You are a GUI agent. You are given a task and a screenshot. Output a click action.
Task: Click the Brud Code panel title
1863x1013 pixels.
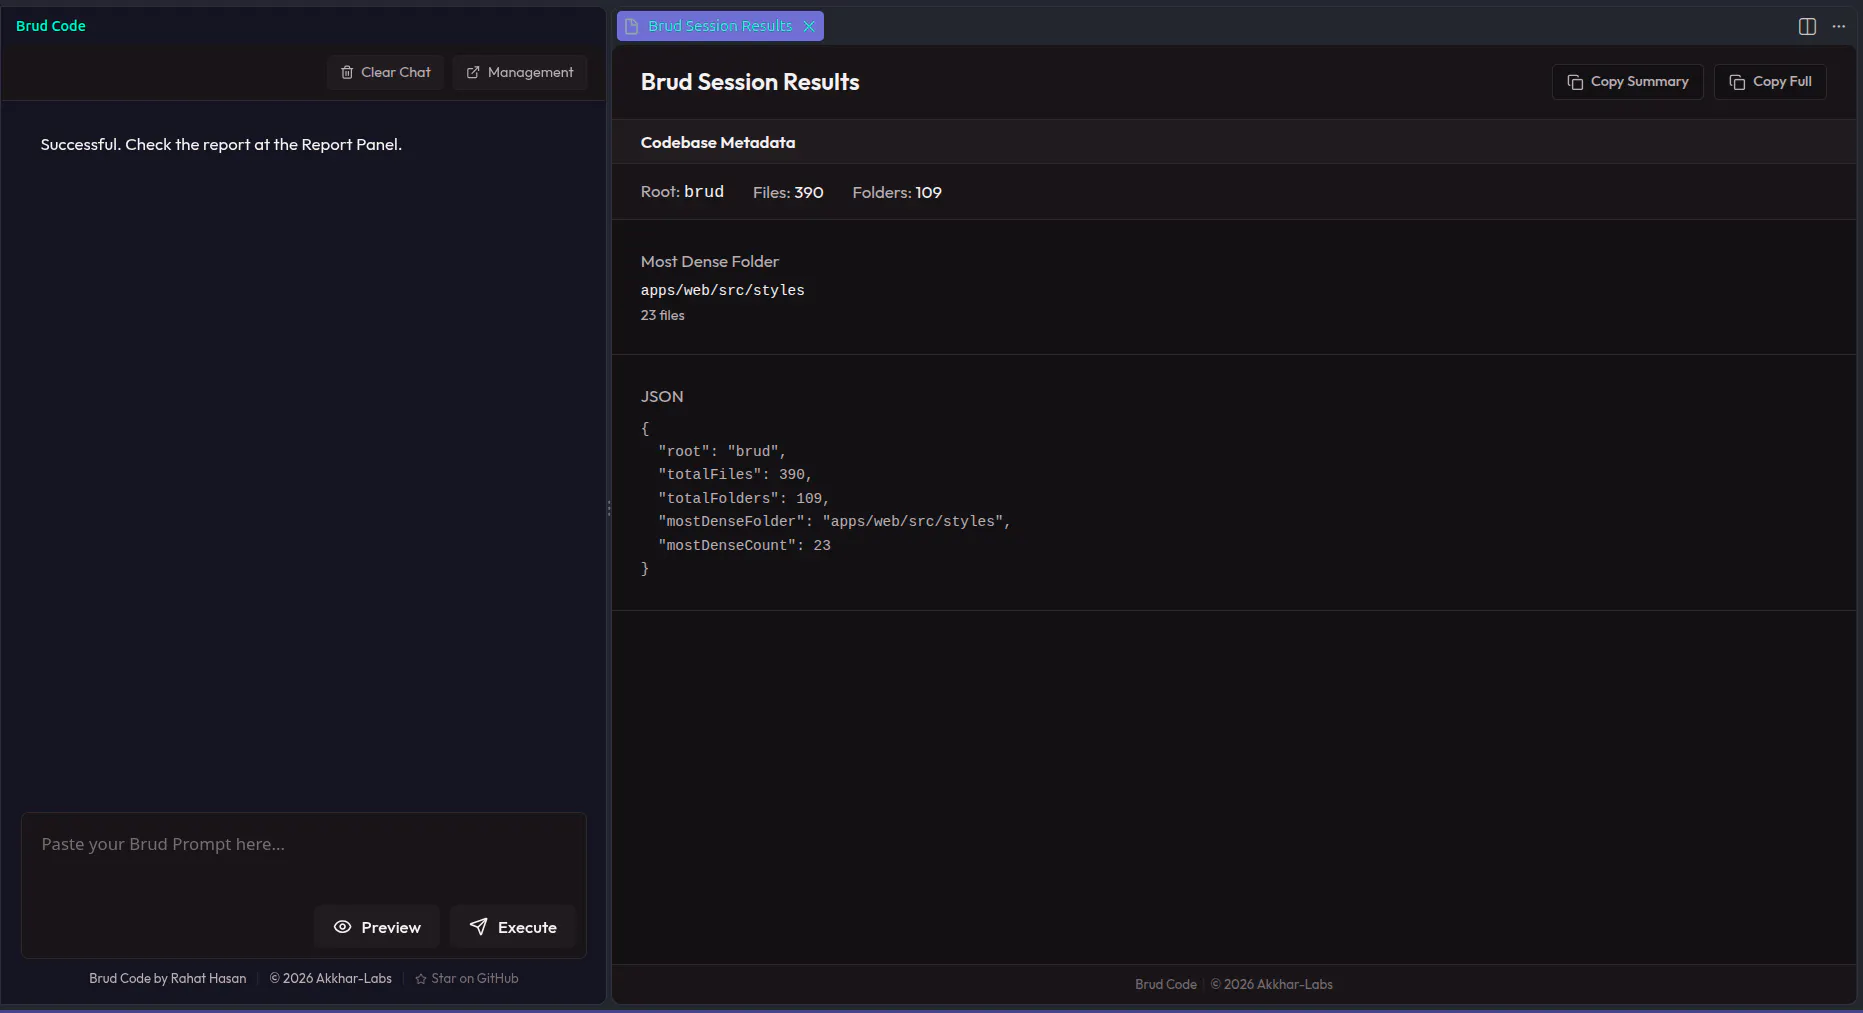(x=51, y=26)
